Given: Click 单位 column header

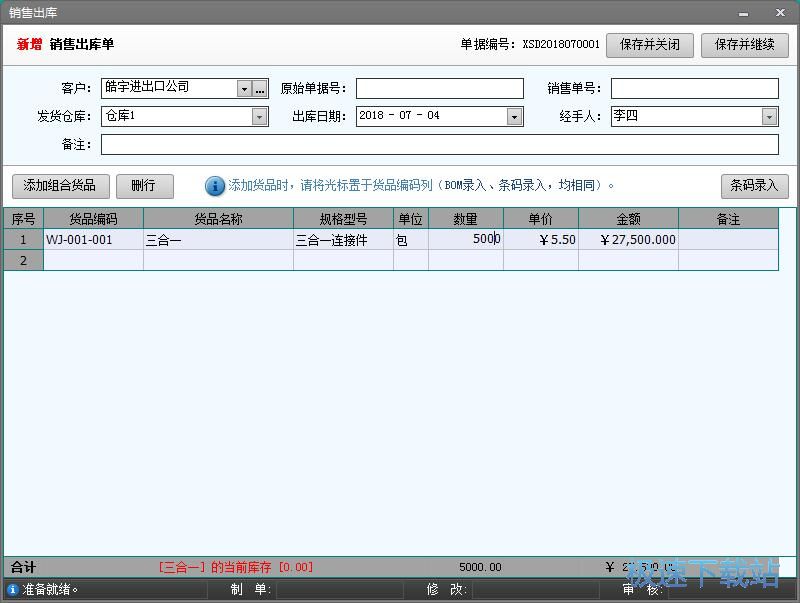Looking at the screenshot, I should click(411, 219).
